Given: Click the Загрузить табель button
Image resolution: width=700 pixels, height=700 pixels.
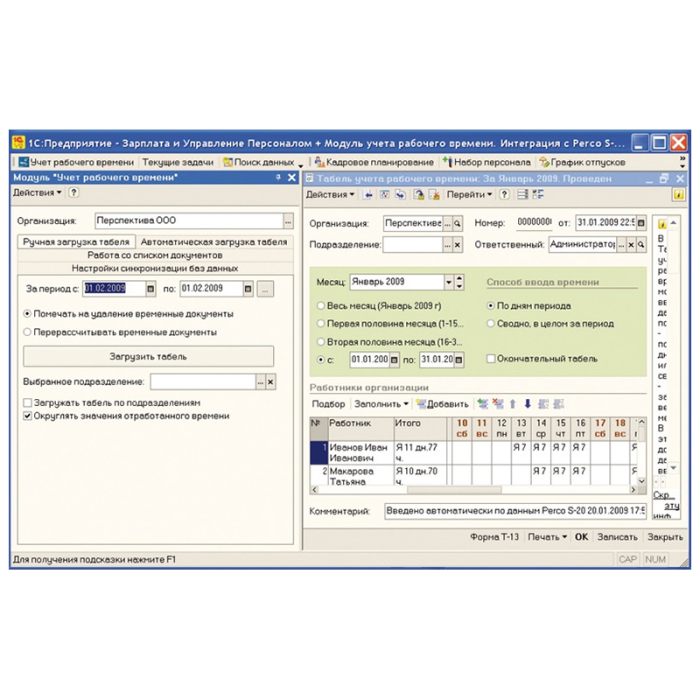Looking at the screenshot, I should click(148, 357).
